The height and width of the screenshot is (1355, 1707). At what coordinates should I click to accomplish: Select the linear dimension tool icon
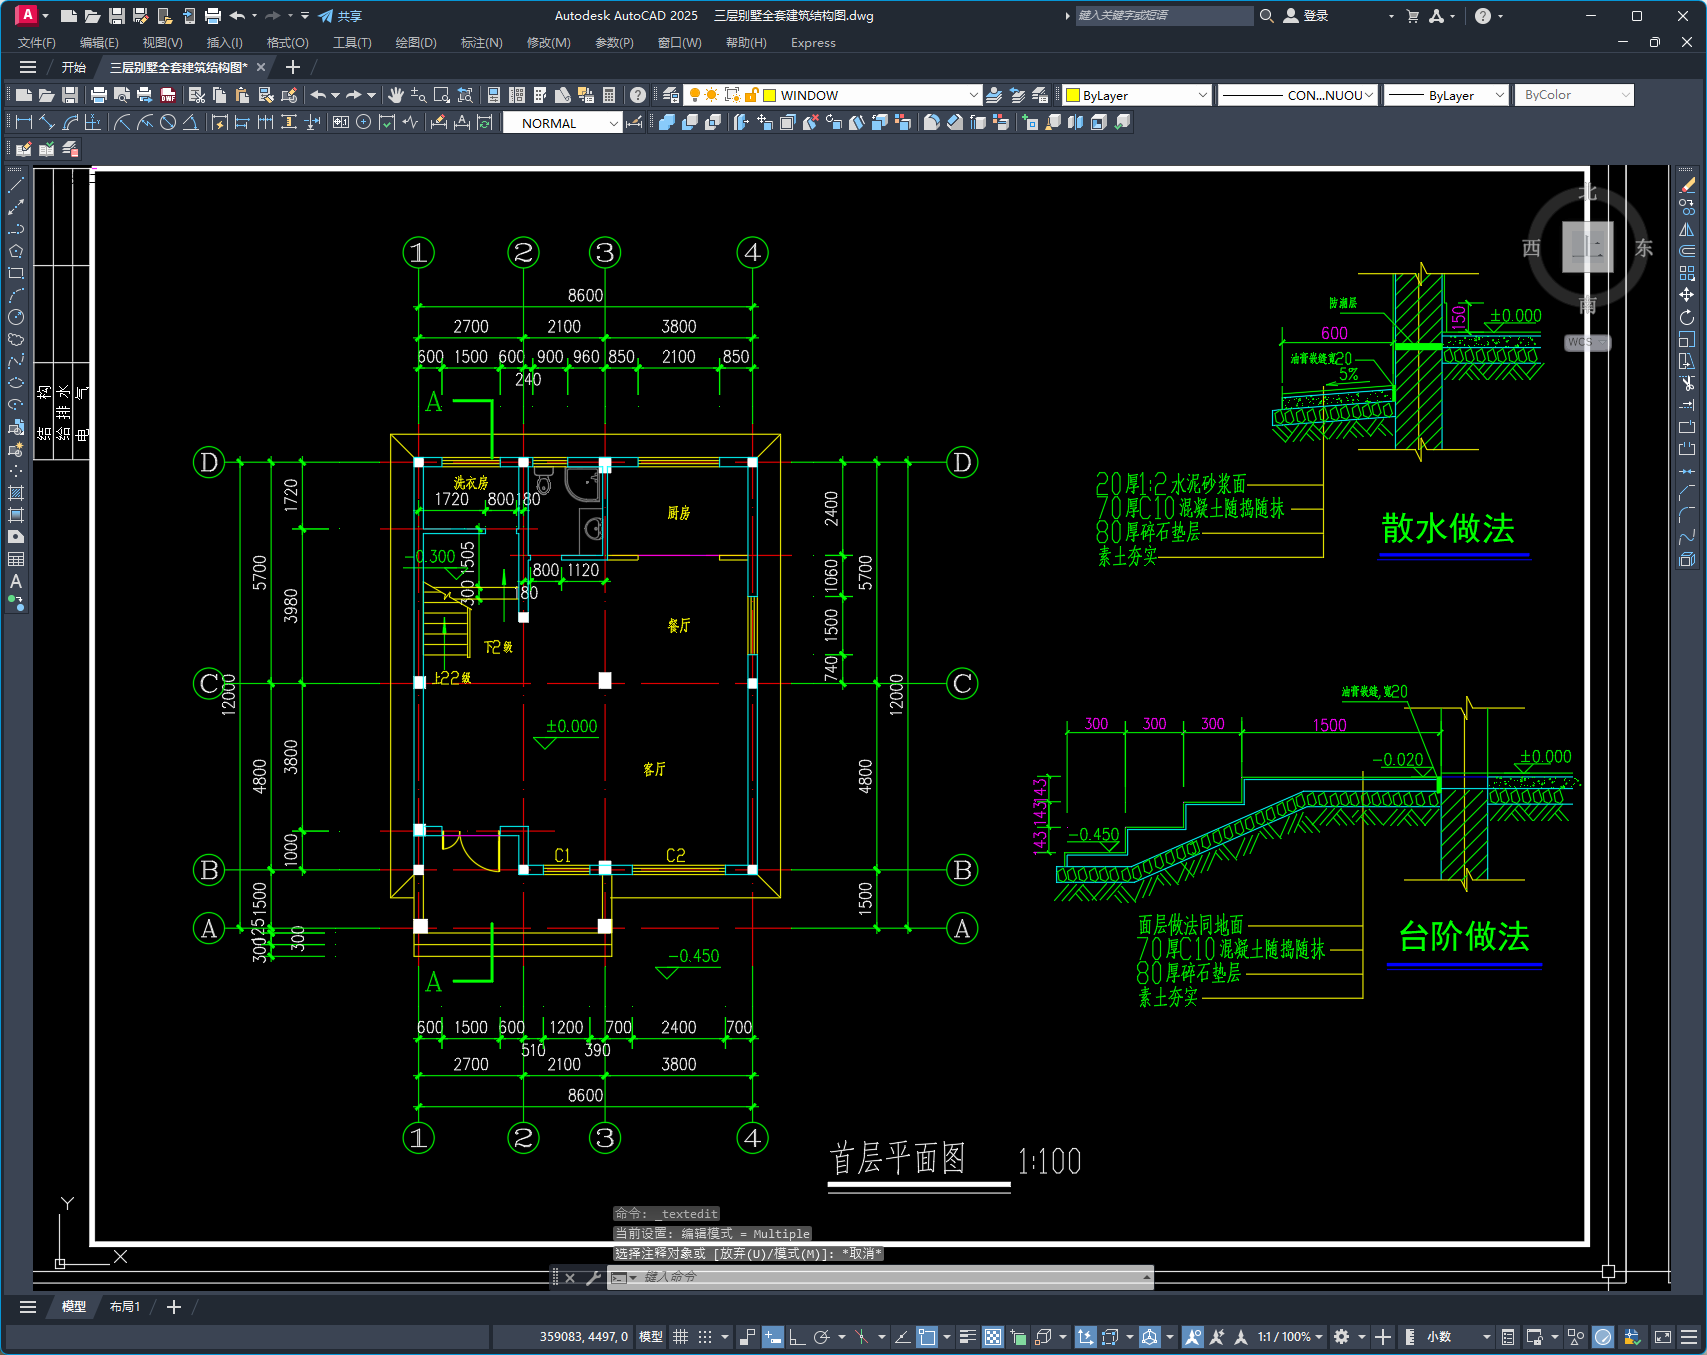pyautogui.click(x=24, y=122)
